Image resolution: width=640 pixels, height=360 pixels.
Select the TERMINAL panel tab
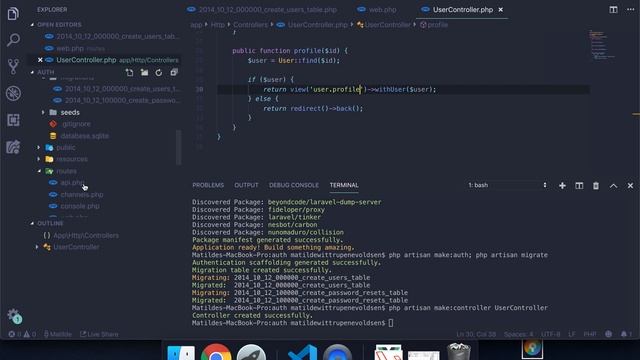pos(344,185)
